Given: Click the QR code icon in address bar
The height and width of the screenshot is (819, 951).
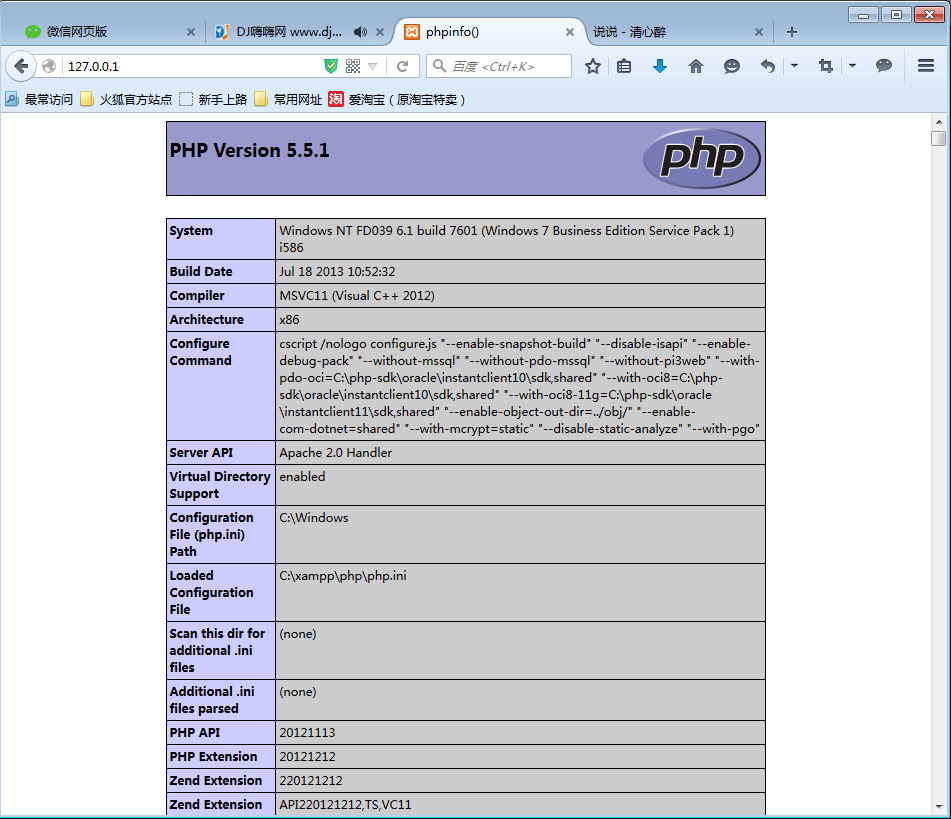Looking at the screenshot, I should [353, 66].
